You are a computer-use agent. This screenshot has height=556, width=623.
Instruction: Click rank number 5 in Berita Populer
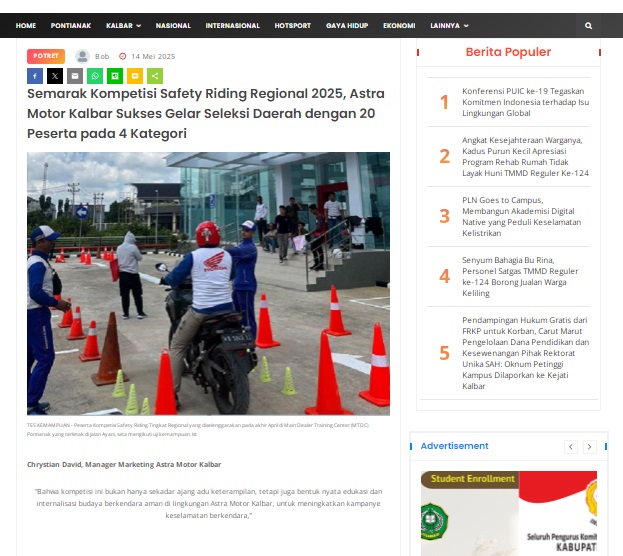pyautogui.click(x=444, y=353)
